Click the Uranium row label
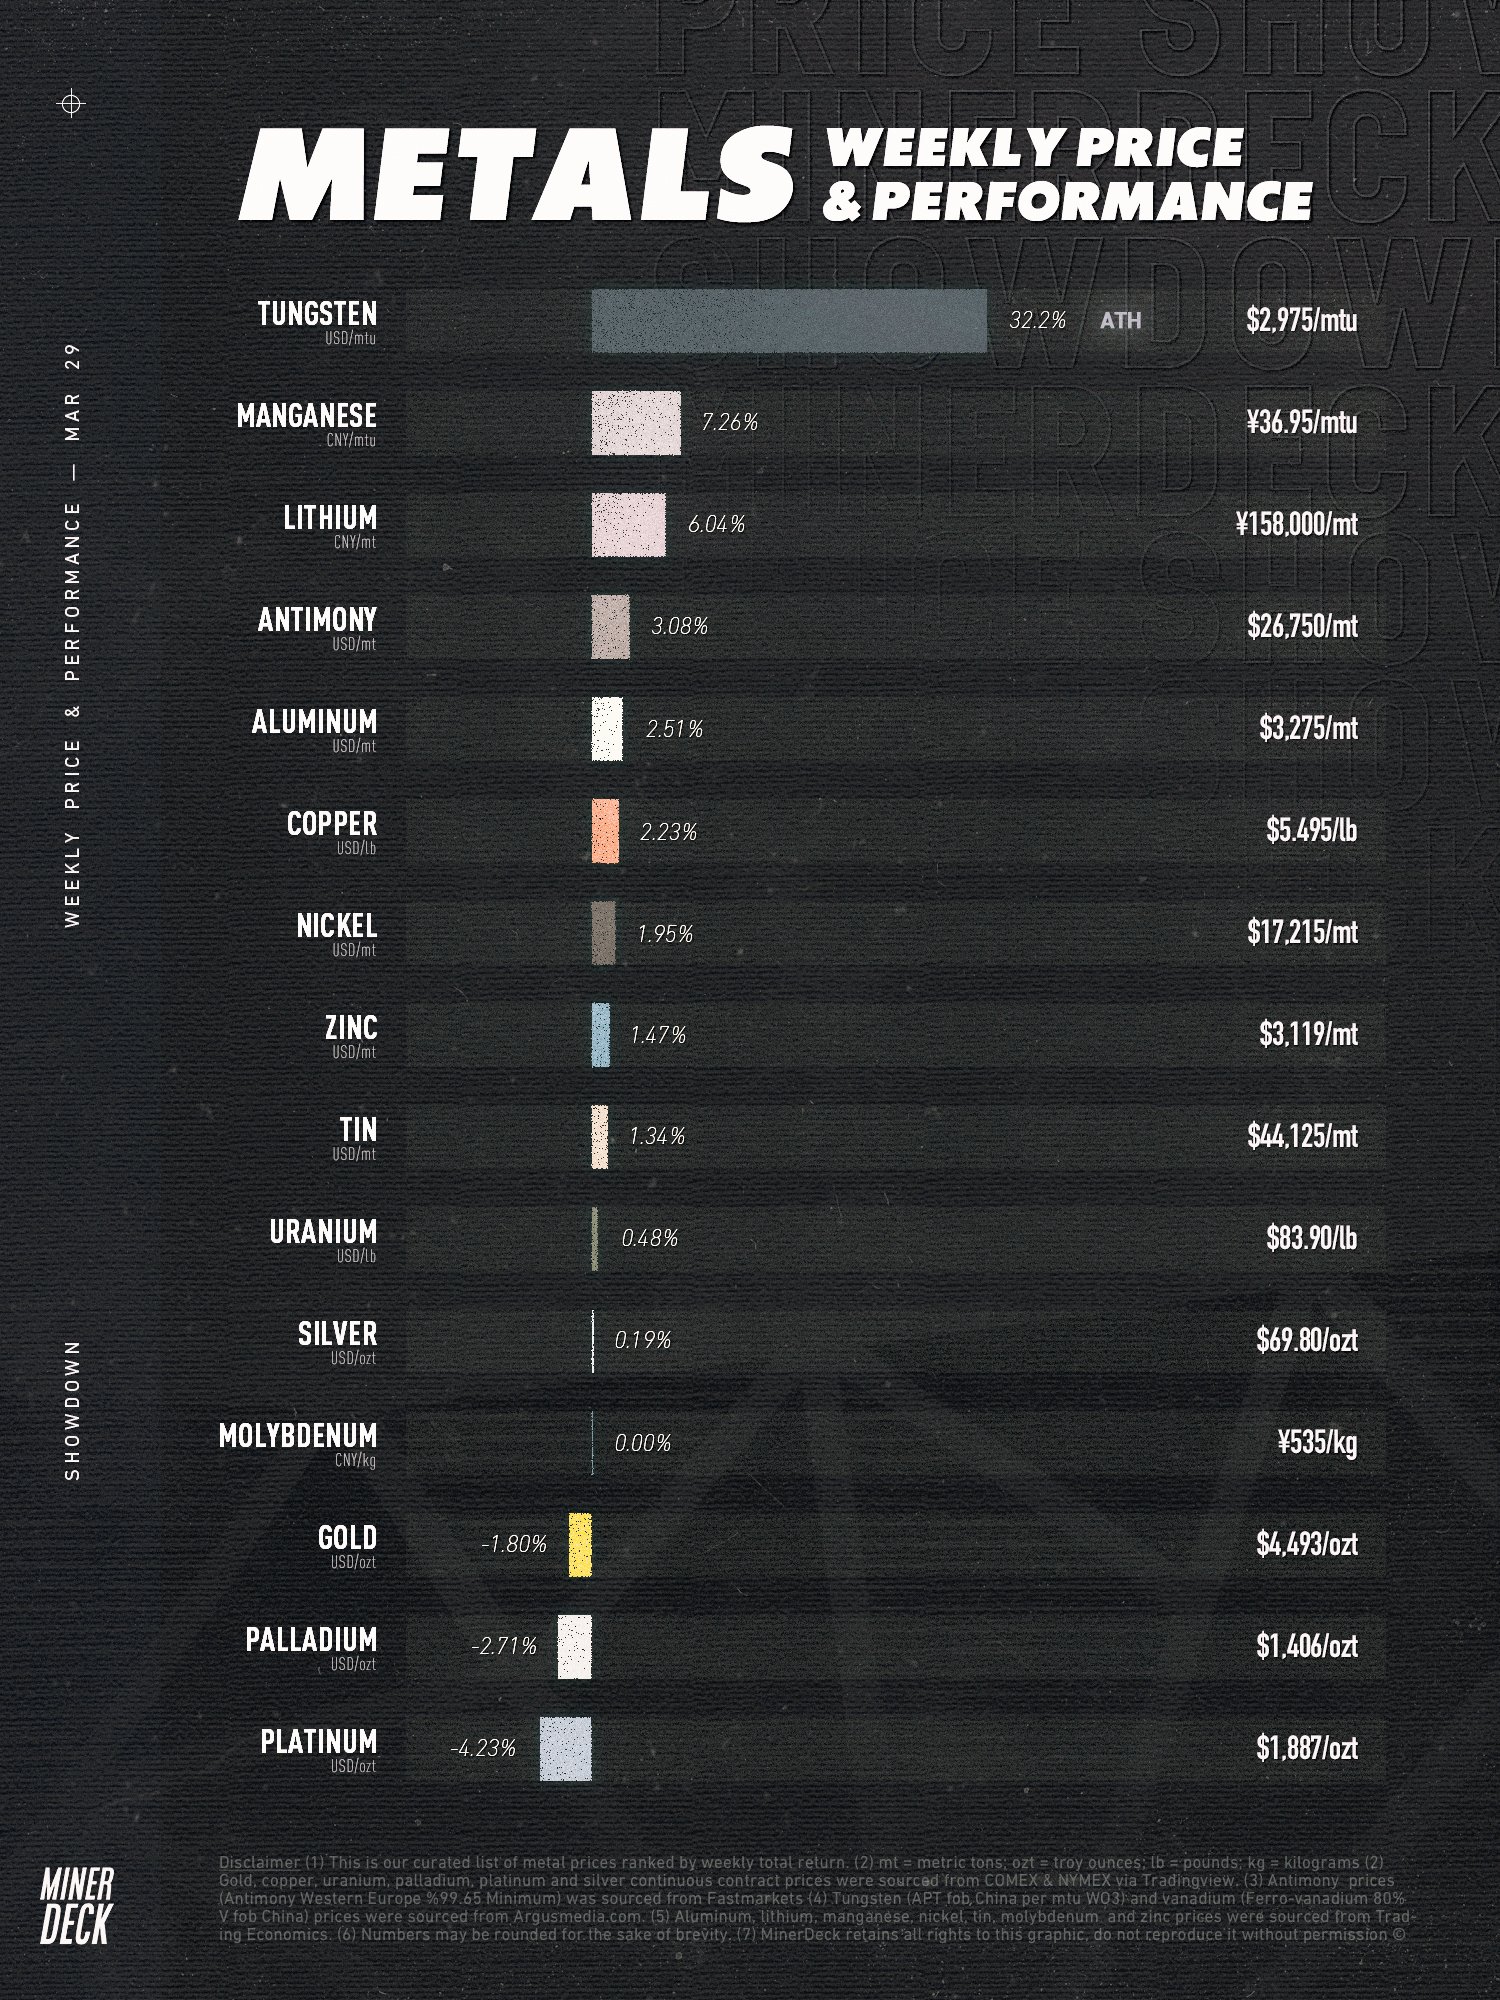The image size is (1500, 2000). coord(322,1233)
